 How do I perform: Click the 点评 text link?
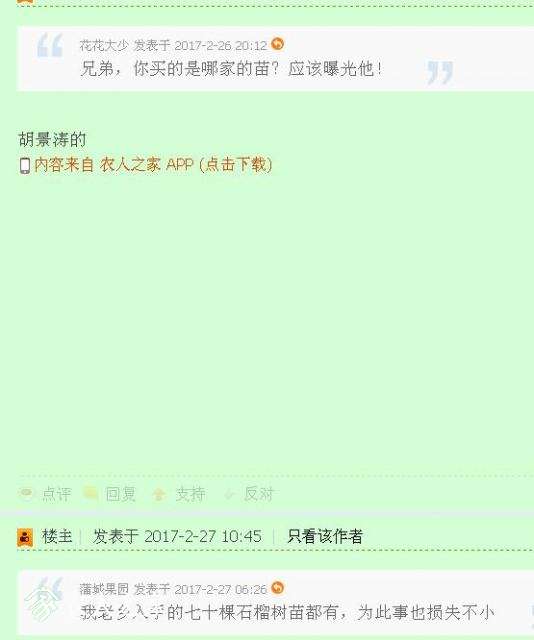coord(56,494)
